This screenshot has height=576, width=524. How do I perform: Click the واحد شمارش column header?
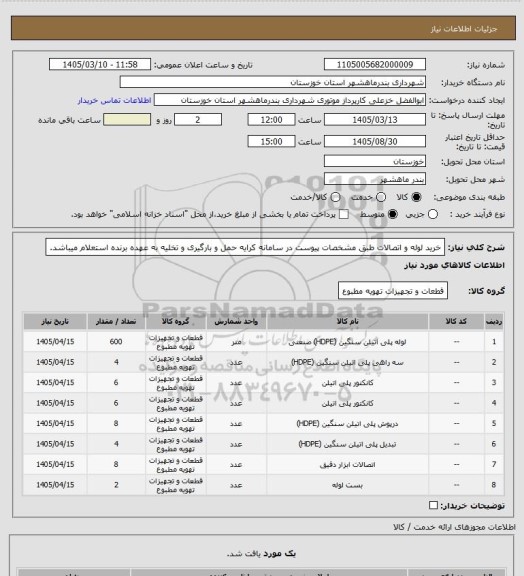[236, 321]
